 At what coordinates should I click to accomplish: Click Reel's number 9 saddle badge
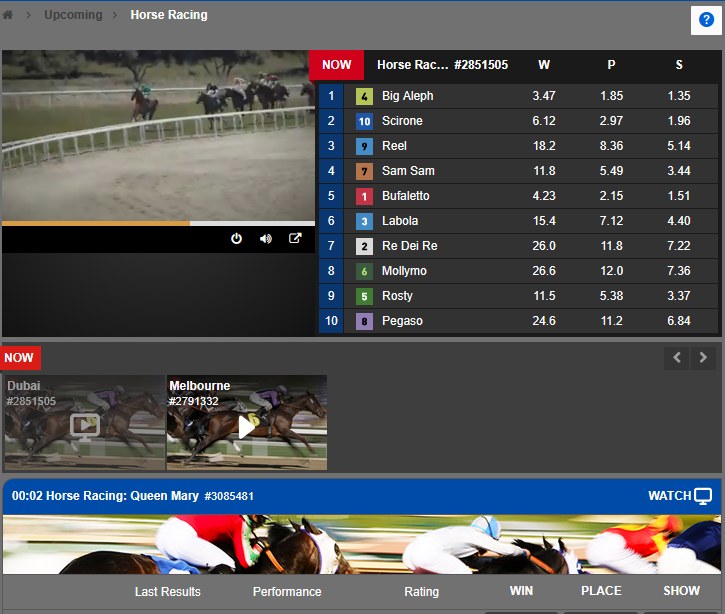(364, 146)
